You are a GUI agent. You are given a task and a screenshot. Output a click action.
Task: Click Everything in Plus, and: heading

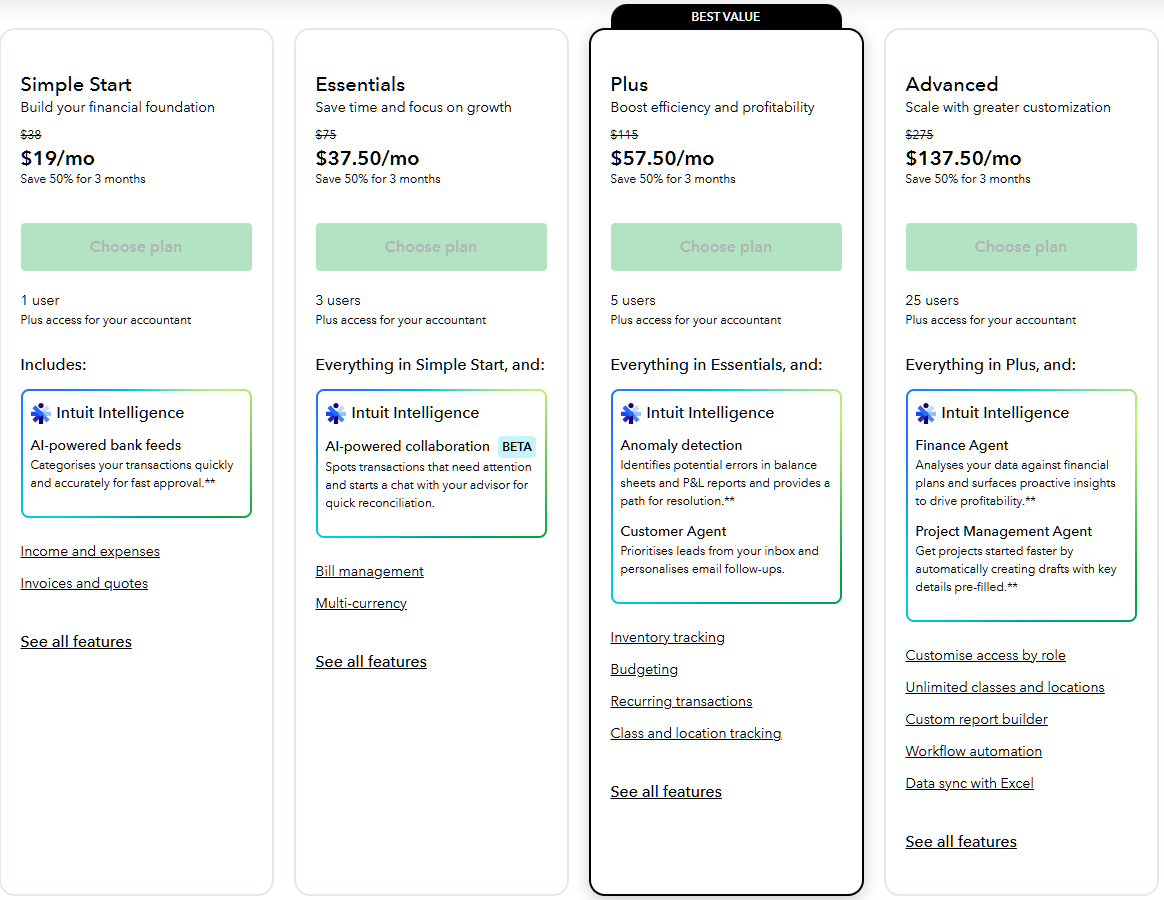990,365
